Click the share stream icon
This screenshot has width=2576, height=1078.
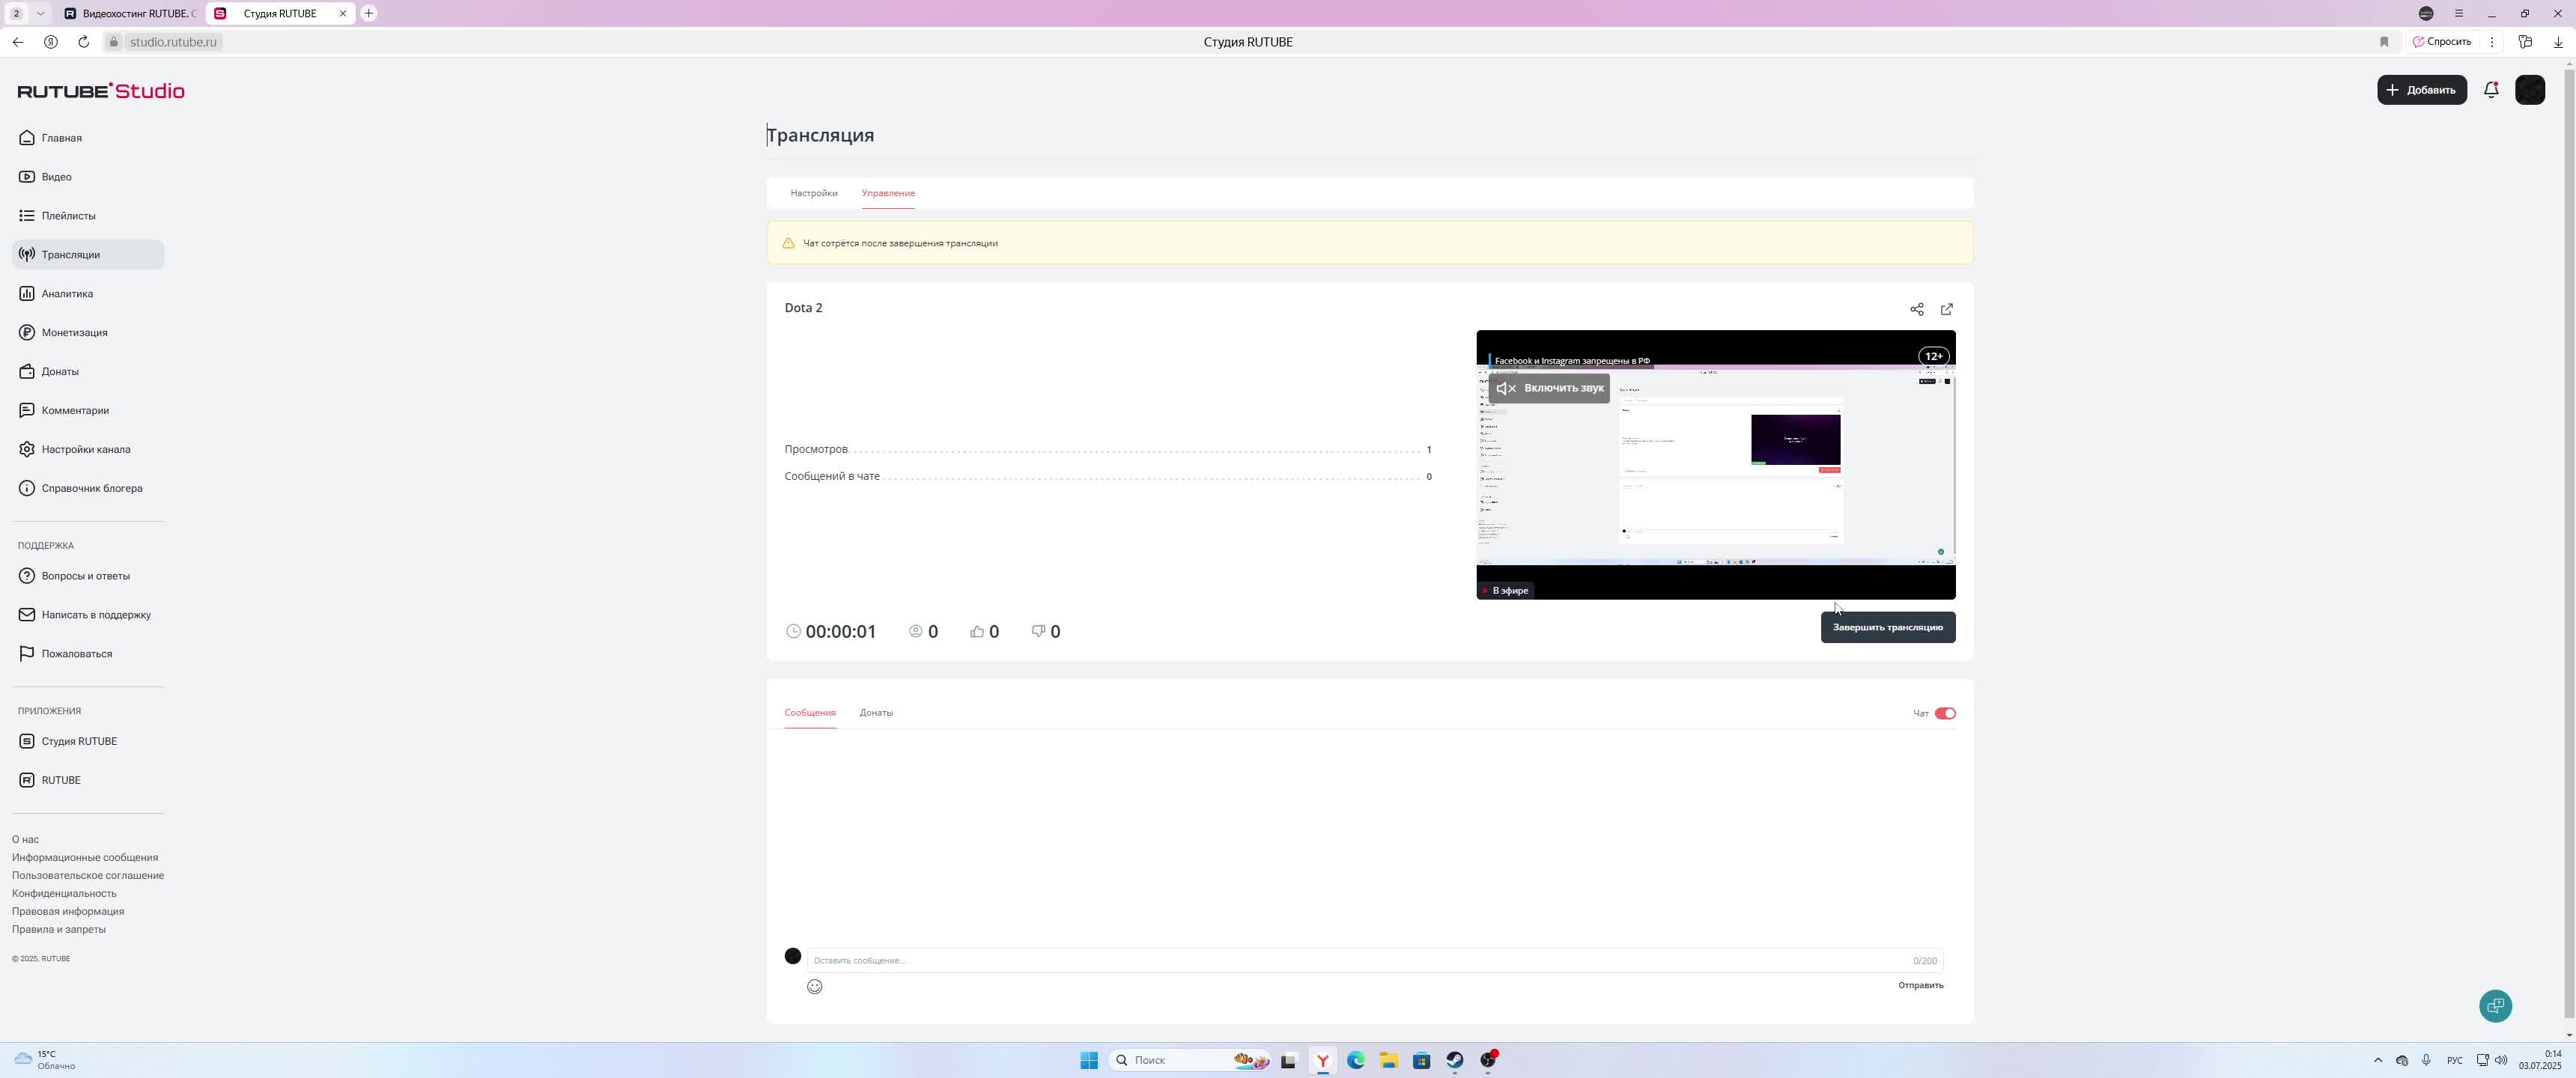(x=1916, y=310)
